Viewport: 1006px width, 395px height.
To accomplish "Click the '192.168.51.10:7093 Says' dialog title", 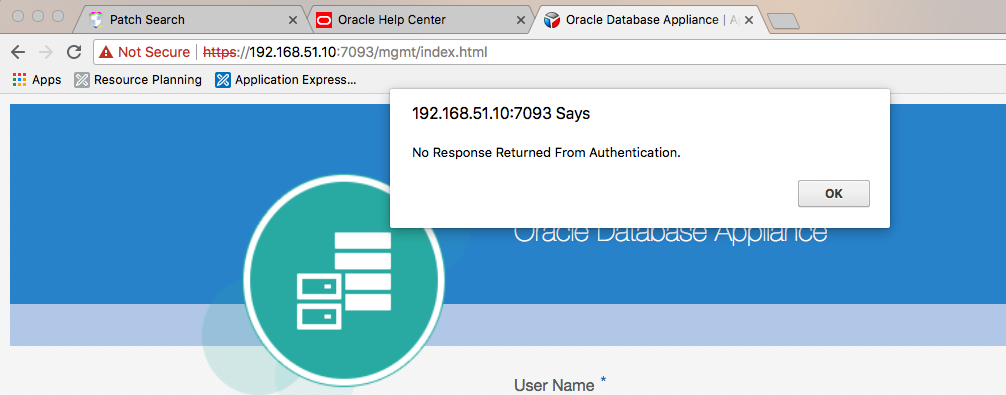I will pos(500,114).
